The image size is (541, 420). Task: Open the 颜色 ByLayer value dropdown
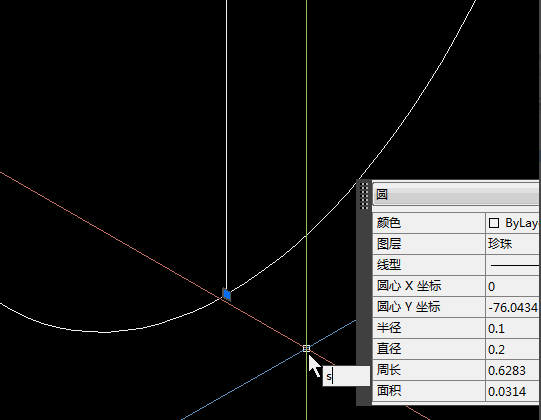(x=512, y=223)
